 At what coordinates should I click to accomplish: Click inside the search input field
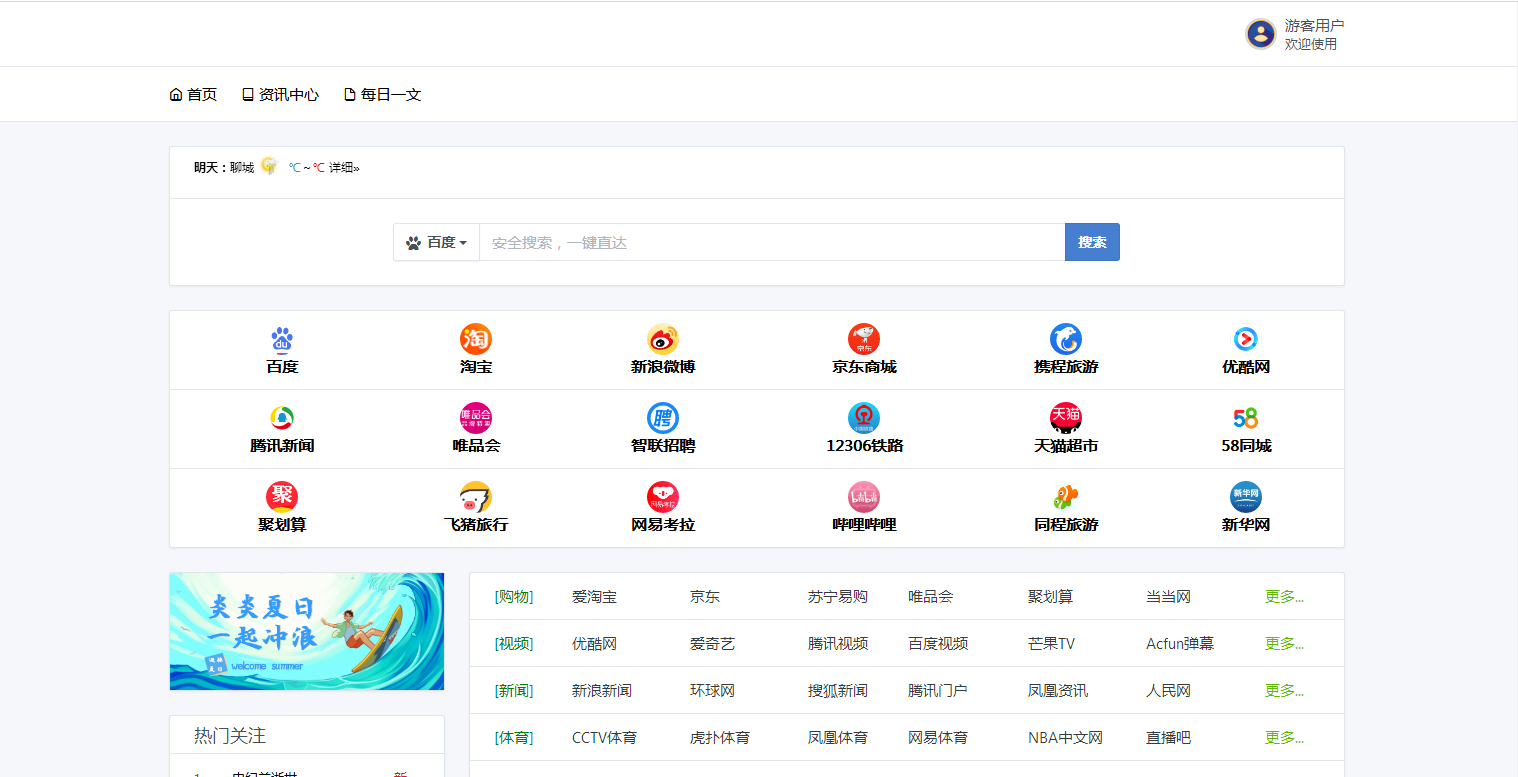coord(770,241)
